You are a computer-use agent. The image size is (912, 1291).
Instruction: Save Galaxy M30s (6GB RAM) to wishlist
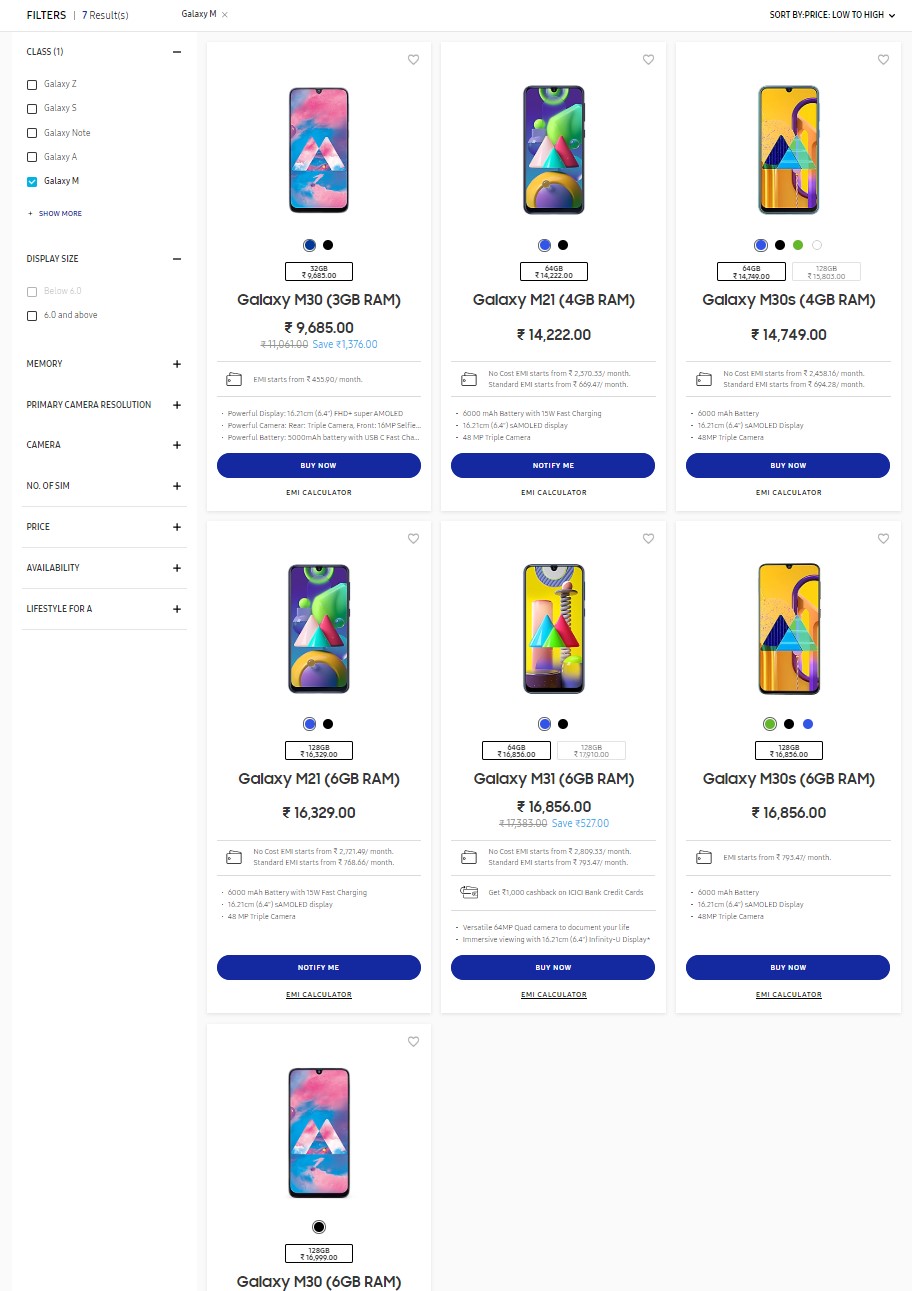(x=883, y=539)
